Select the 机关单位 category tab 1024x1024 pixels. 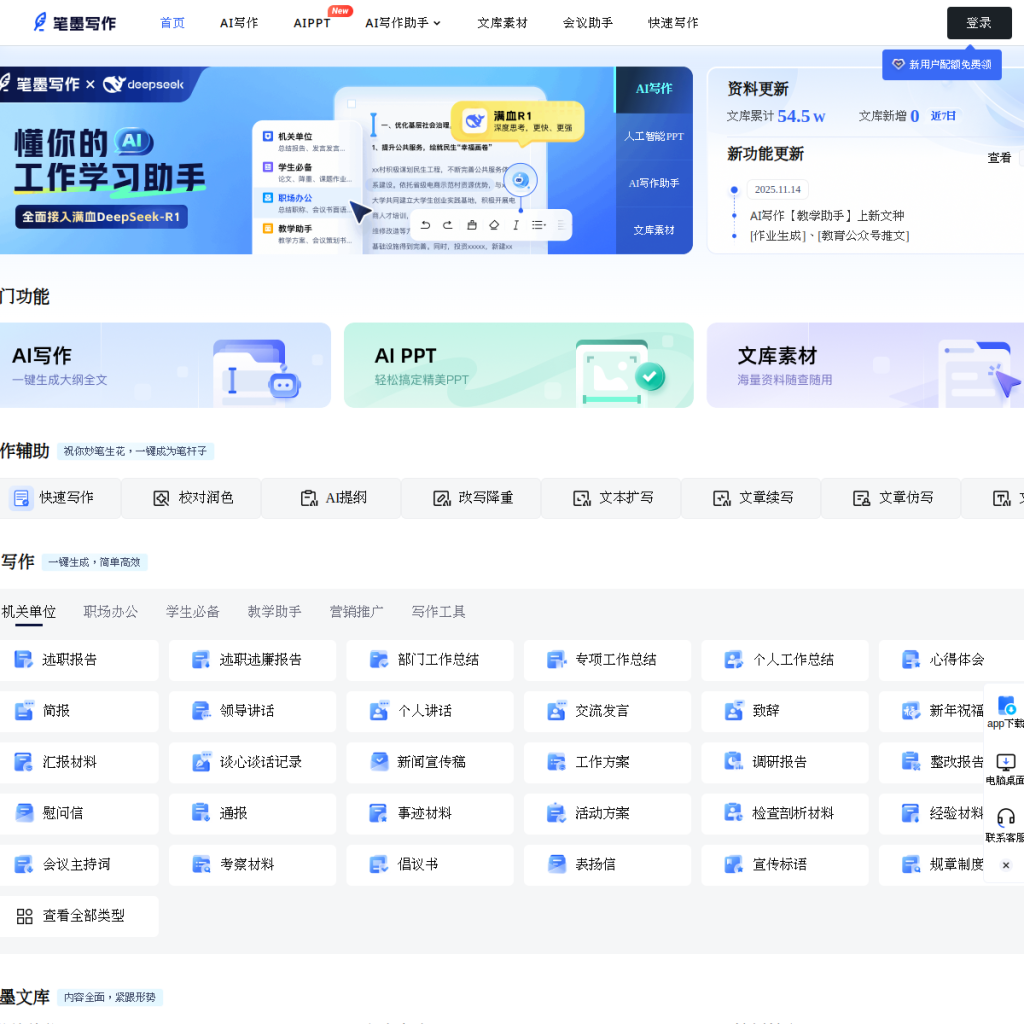coord(29,612)
